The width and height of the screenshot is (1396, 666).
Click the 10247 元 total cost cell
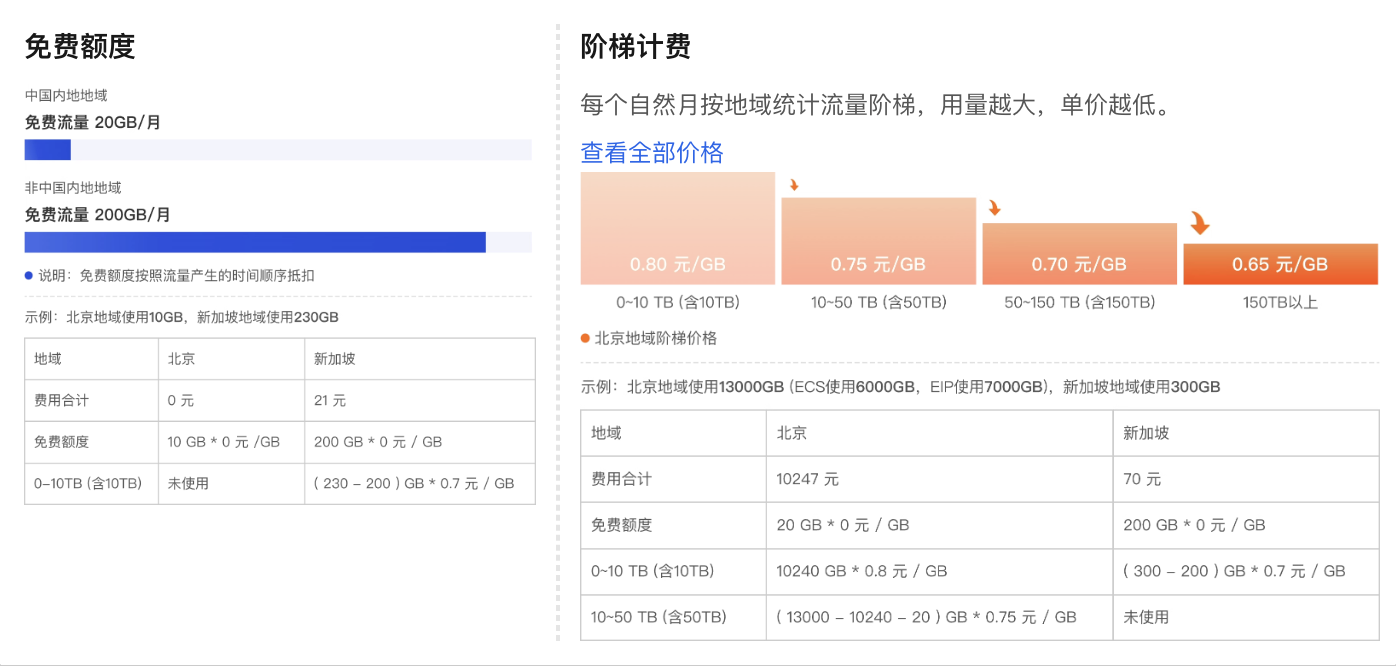click(808, 480)
